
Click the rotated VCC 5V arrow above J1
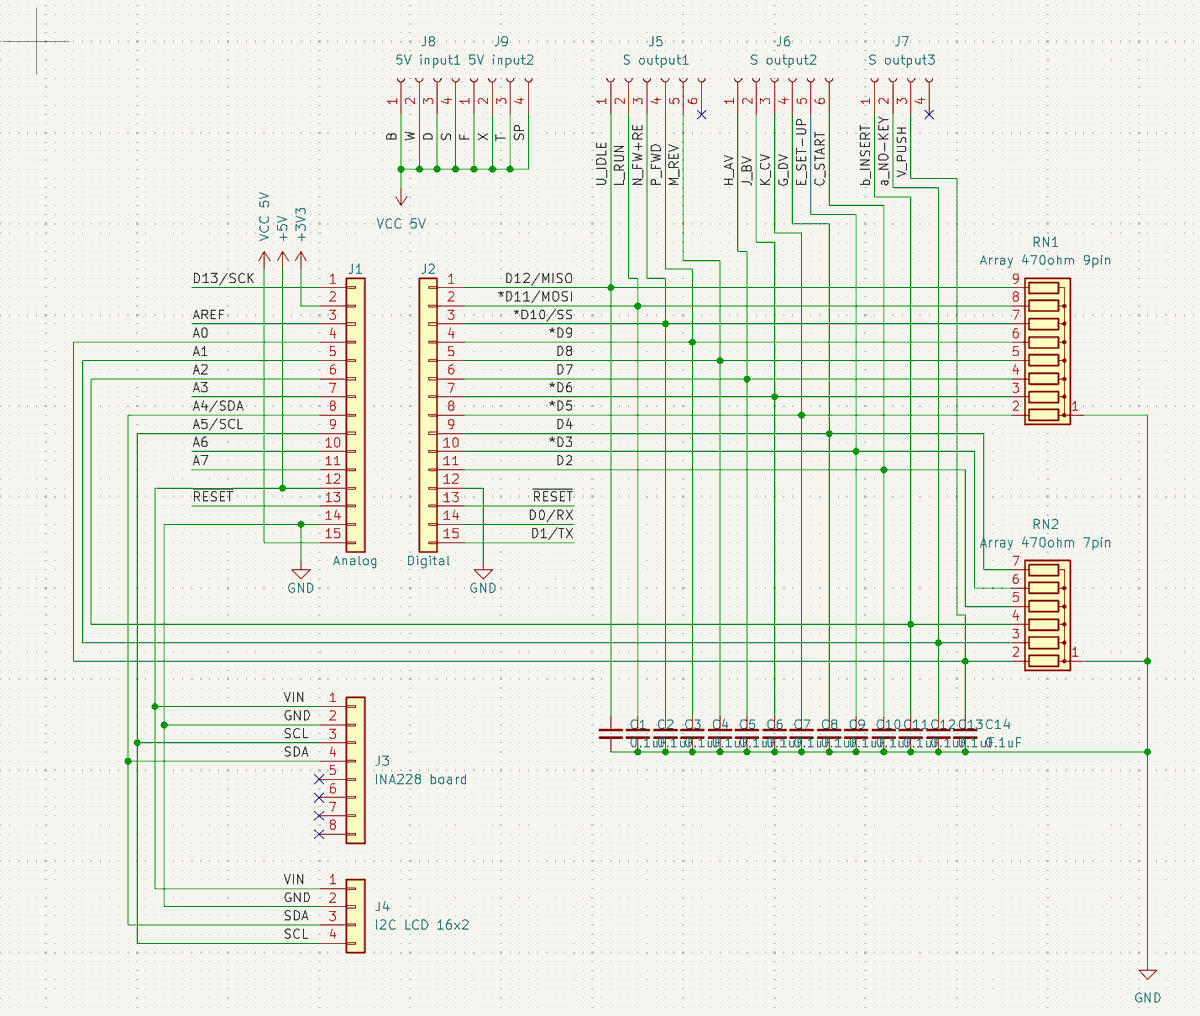[x=264, y=259]
